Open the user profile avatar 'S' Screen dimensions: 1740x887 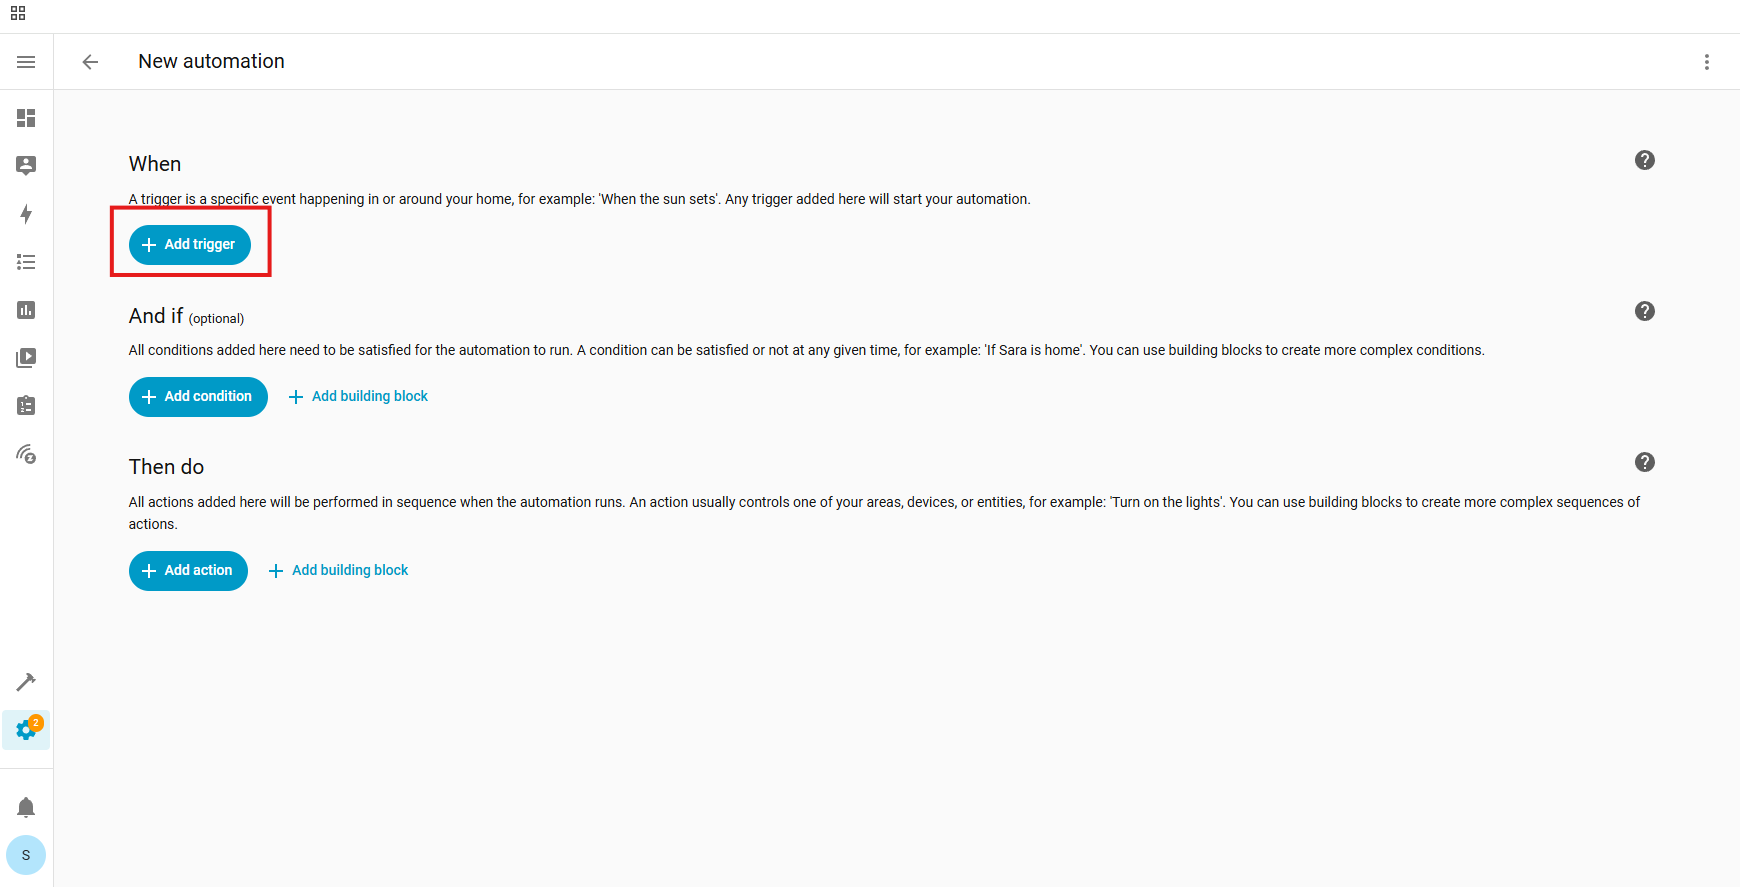(26, 855)
